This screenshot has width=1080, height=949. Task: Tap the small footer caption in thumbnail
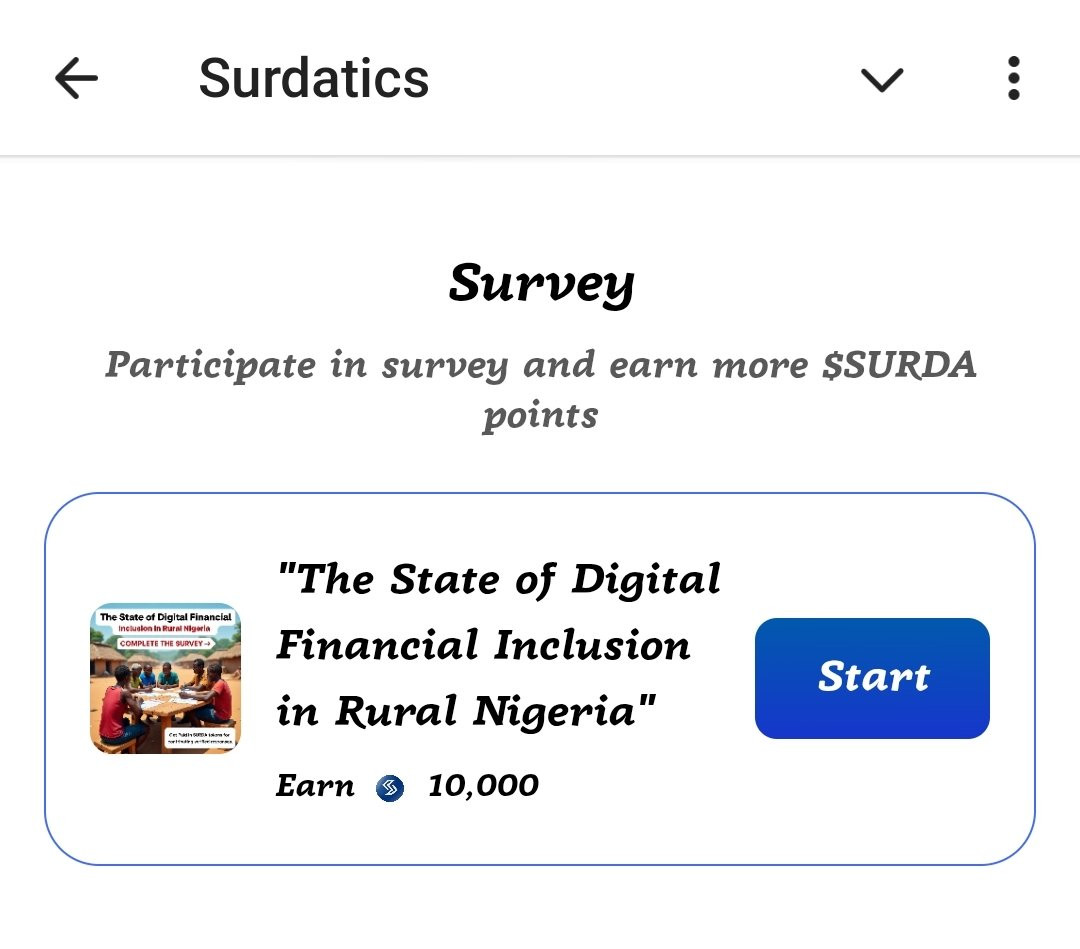point(200,738)
